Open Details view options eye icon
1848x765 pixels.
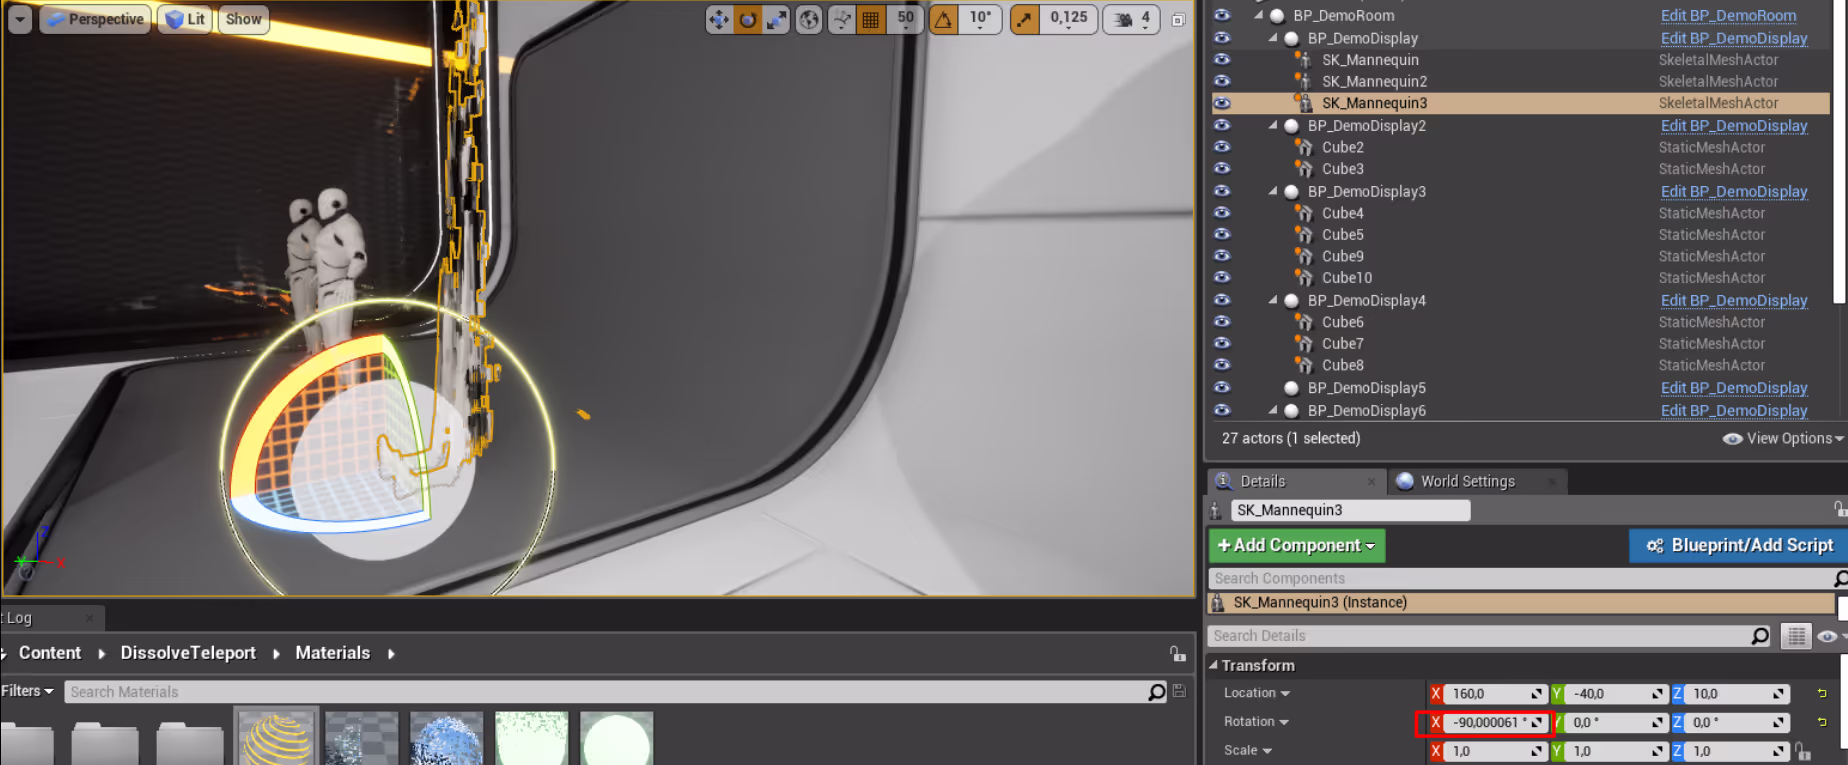[x=1828, y=636]
